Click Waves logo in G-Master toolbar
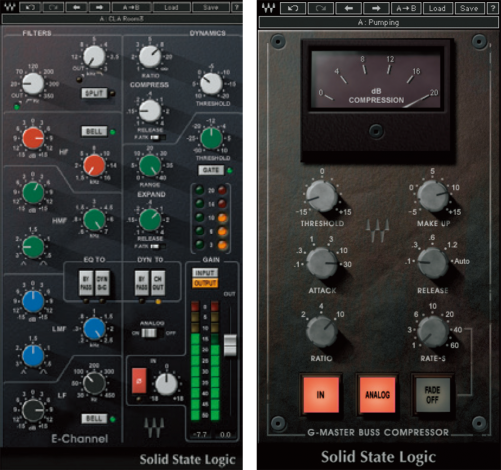501x470 pixels. (268, 8)
